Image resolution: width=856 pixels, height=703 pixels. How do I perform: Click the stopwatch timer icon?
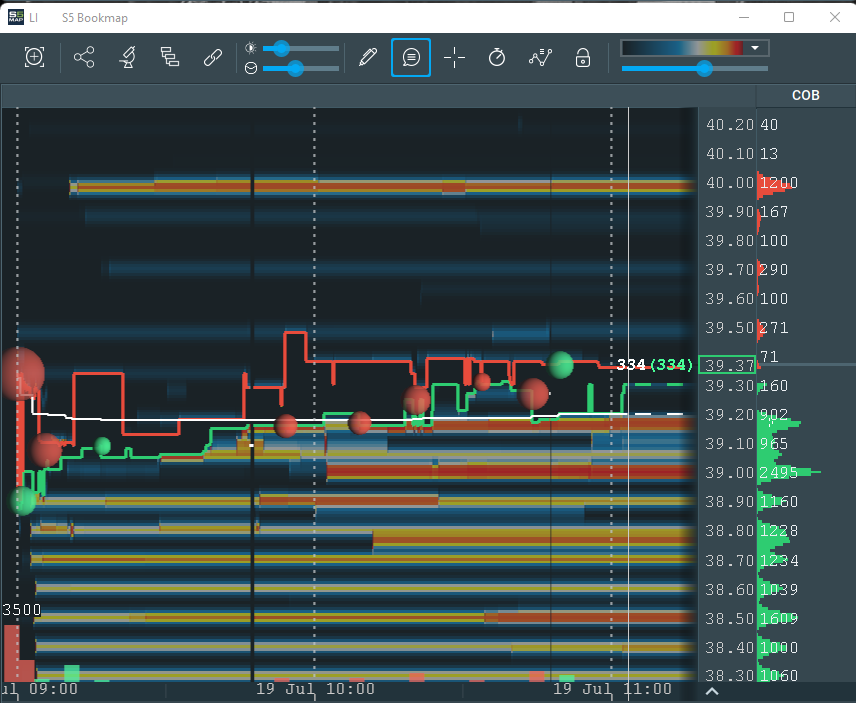497,57
